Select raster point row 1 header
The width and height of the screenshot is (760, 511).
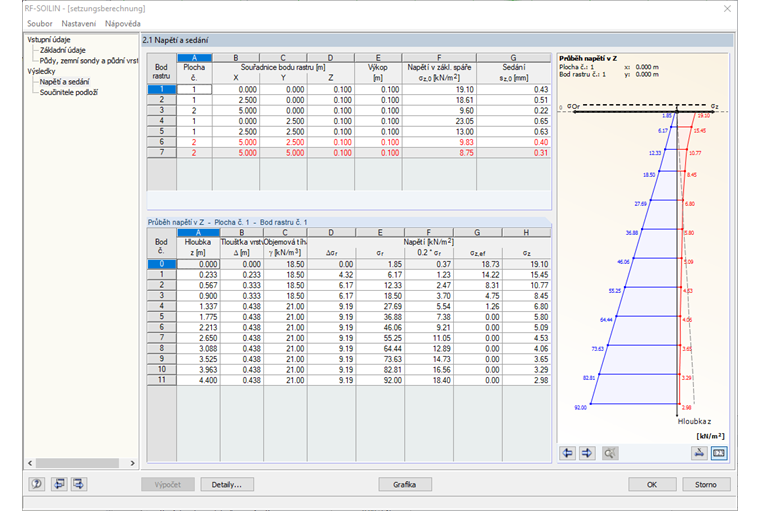point(162,89)
